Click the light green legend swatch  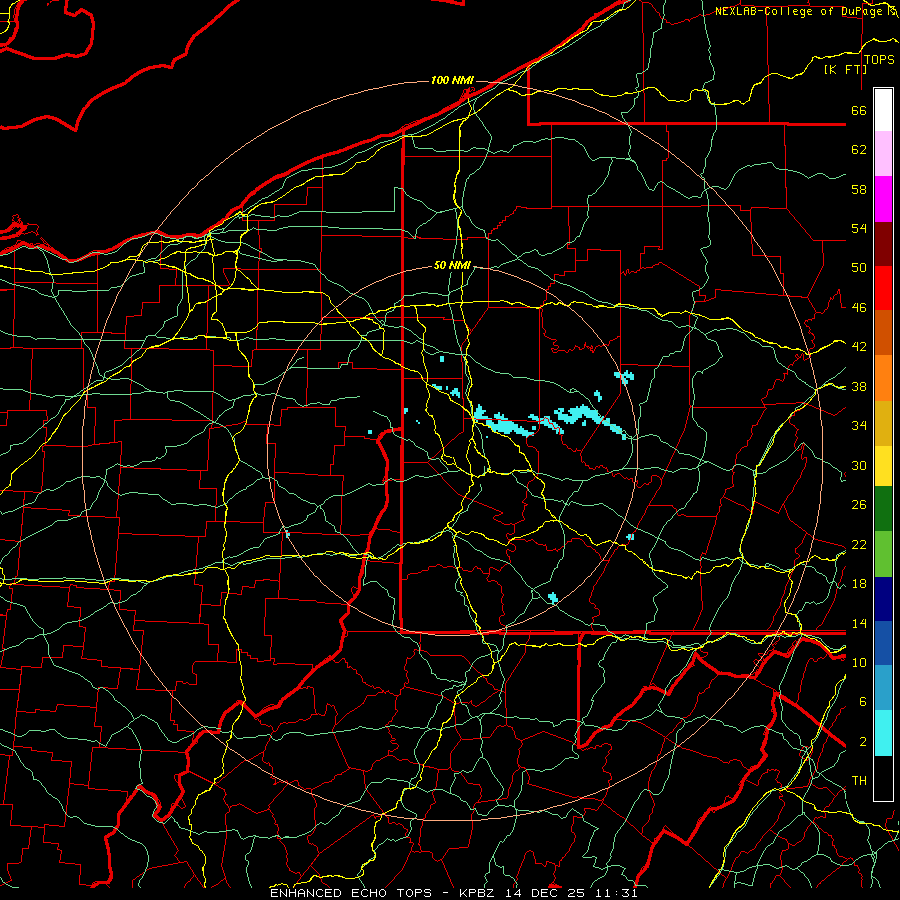pyautogui.click(x=883, y=554)
